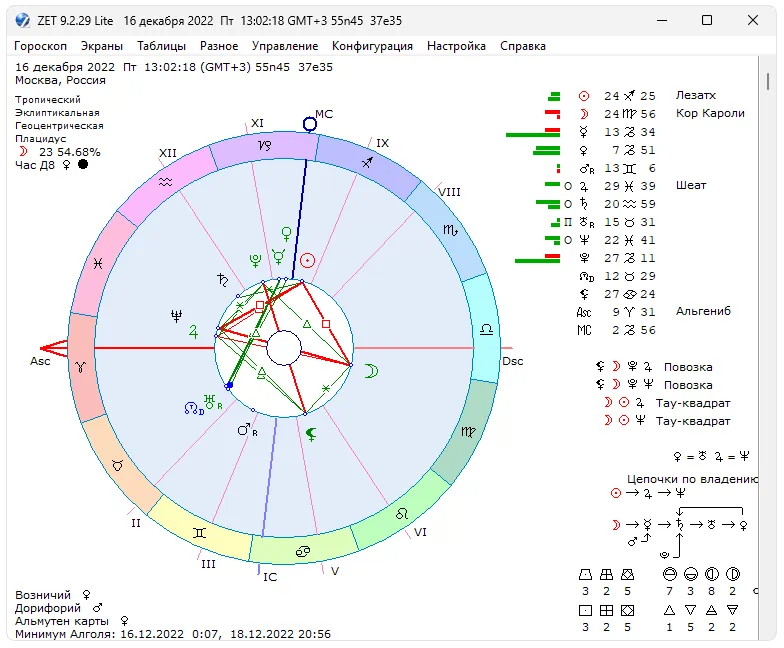This screenshot has width=784, height=648.
Task: Select the Scorpio sign on the zodiac ring
Action: click(450, 230)
